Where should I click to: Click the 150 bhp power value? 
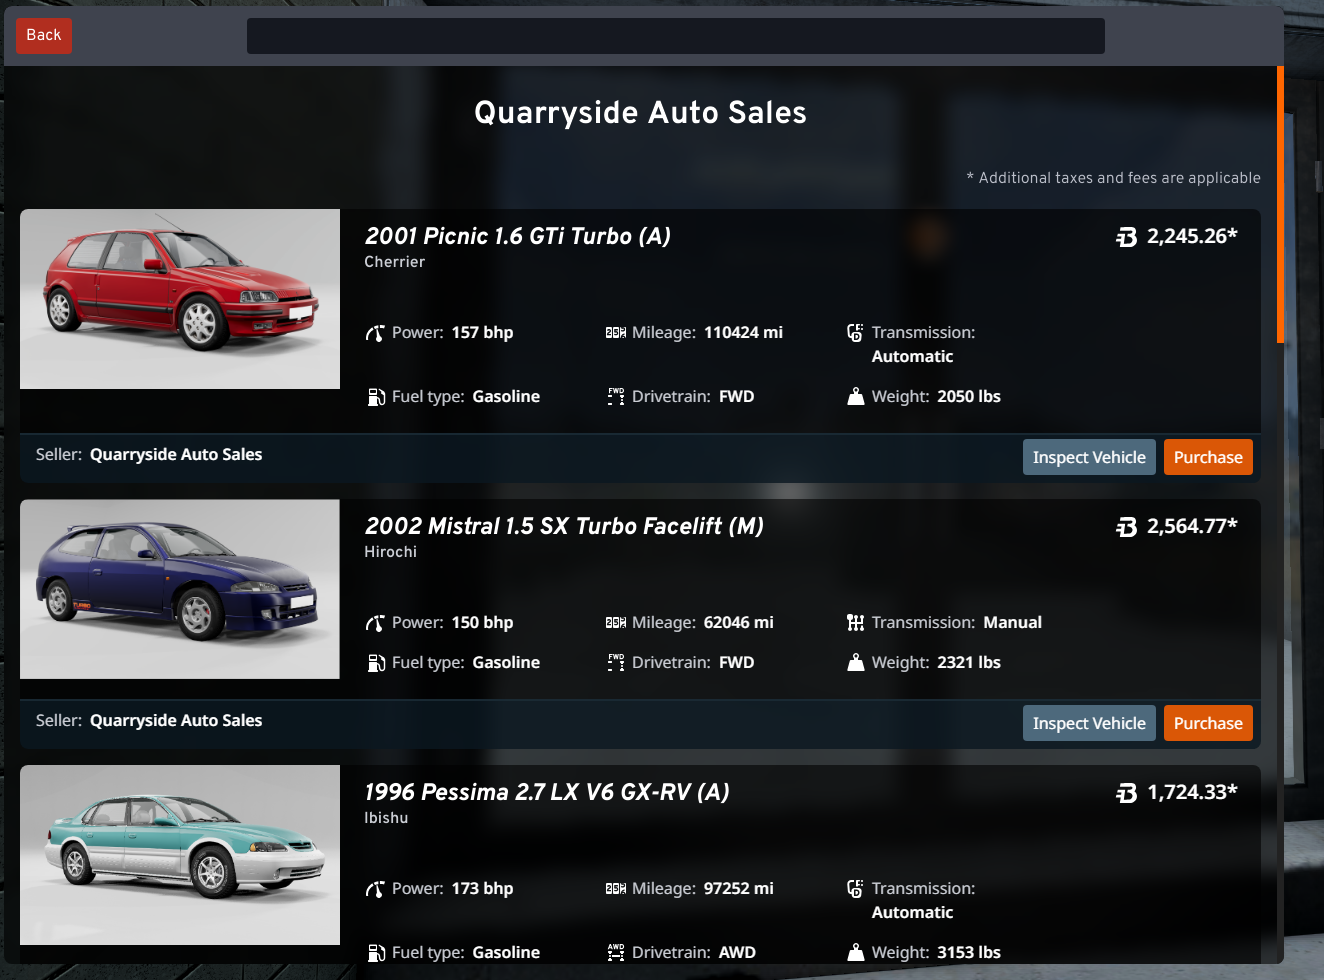(483, 623)
